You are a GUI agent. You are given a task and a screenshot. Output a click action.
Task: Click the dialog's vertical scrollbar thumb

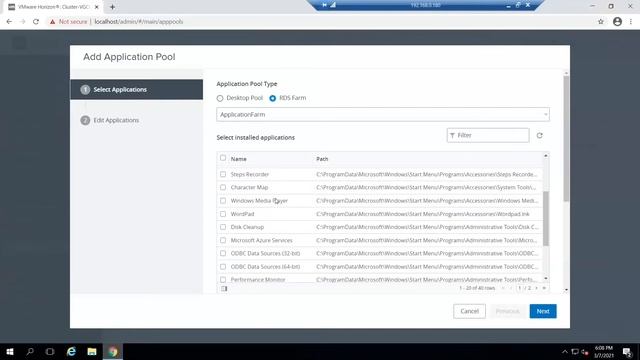(566, 139)
